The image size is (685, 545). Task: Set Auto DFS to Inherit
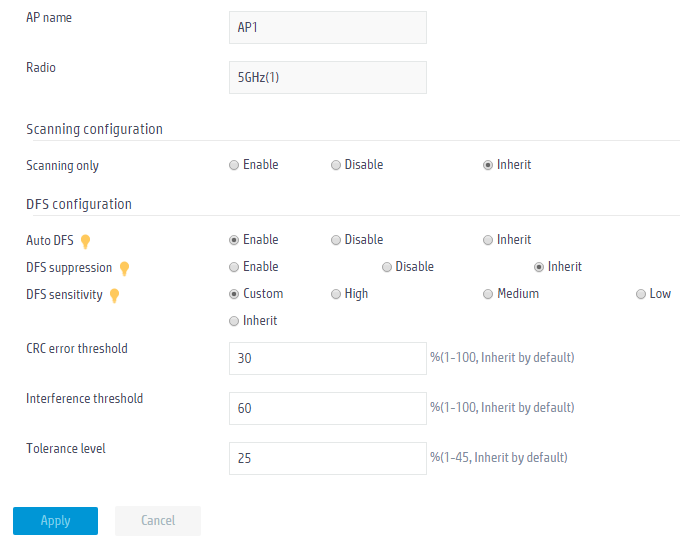pos(488,240)
